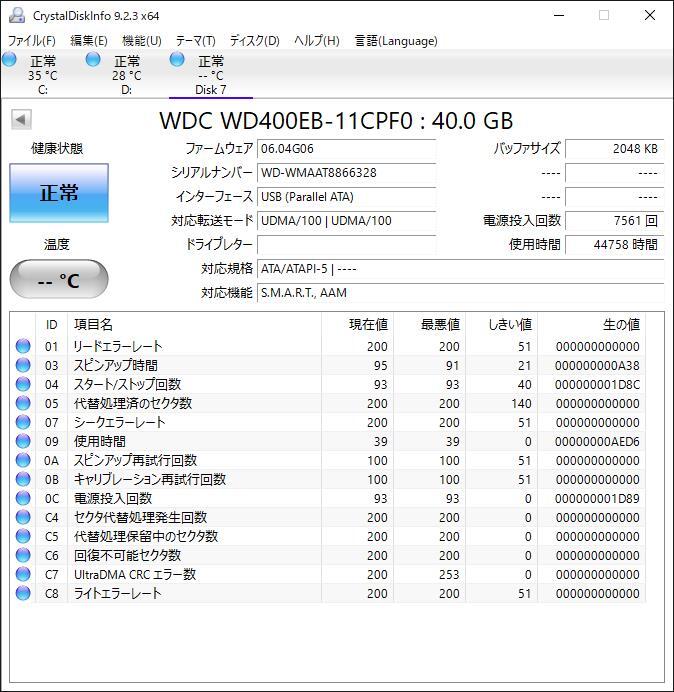Open the 言語(Language) menu

coord(396,41)
